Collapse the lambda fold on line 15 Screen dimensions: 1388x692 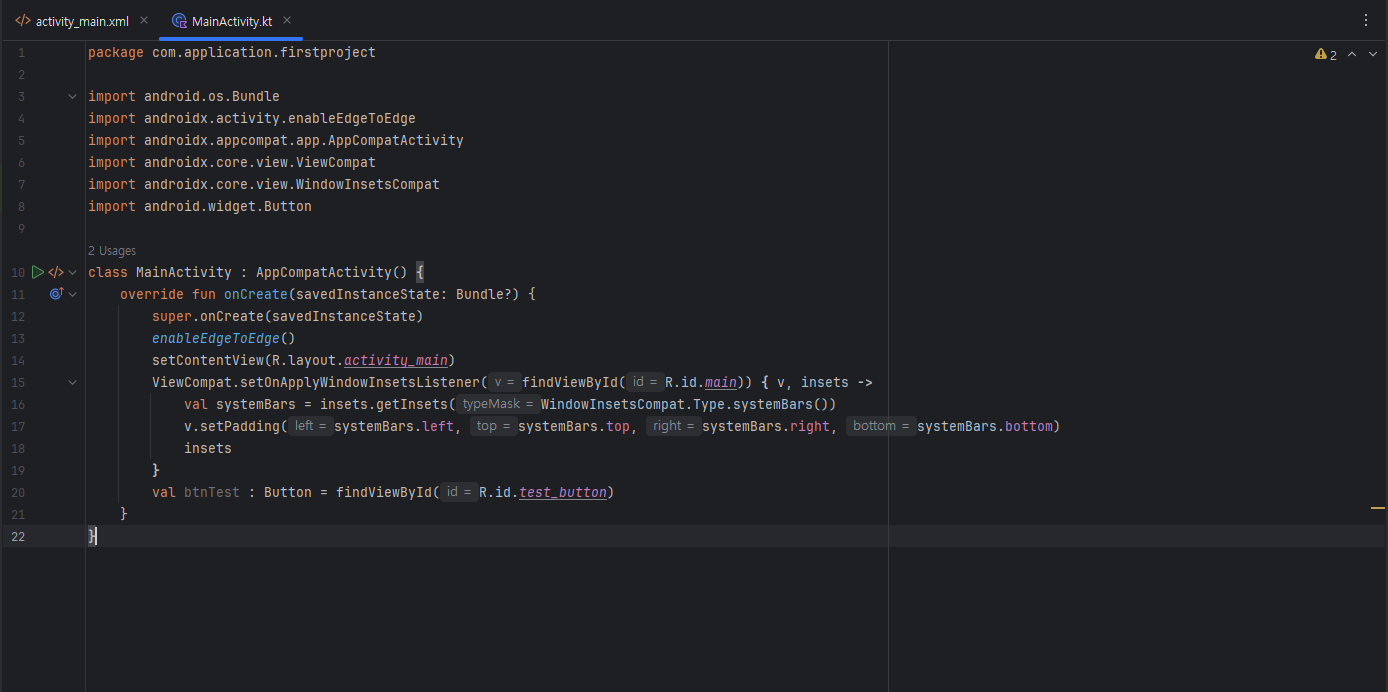coord(72,382)
